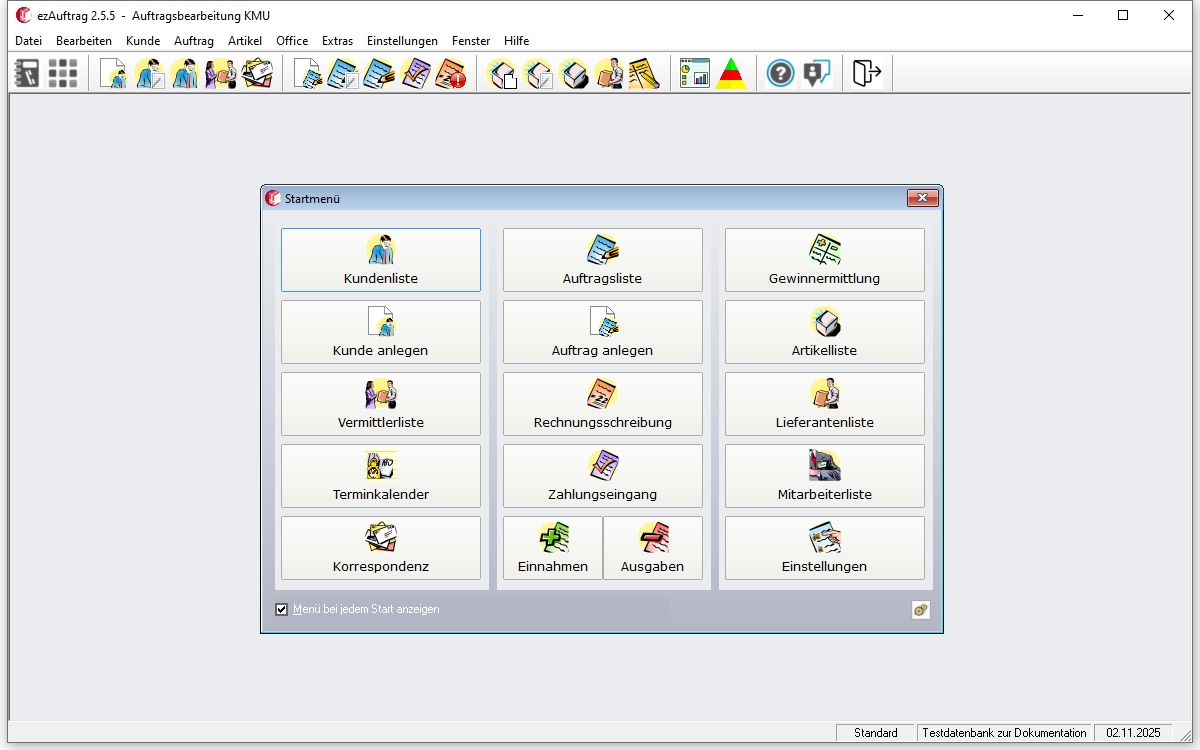The height and width of the screenshot is (750, 1200).
Task: Click supplier carrying package icon in toolbar
Action: coord(609,73)
